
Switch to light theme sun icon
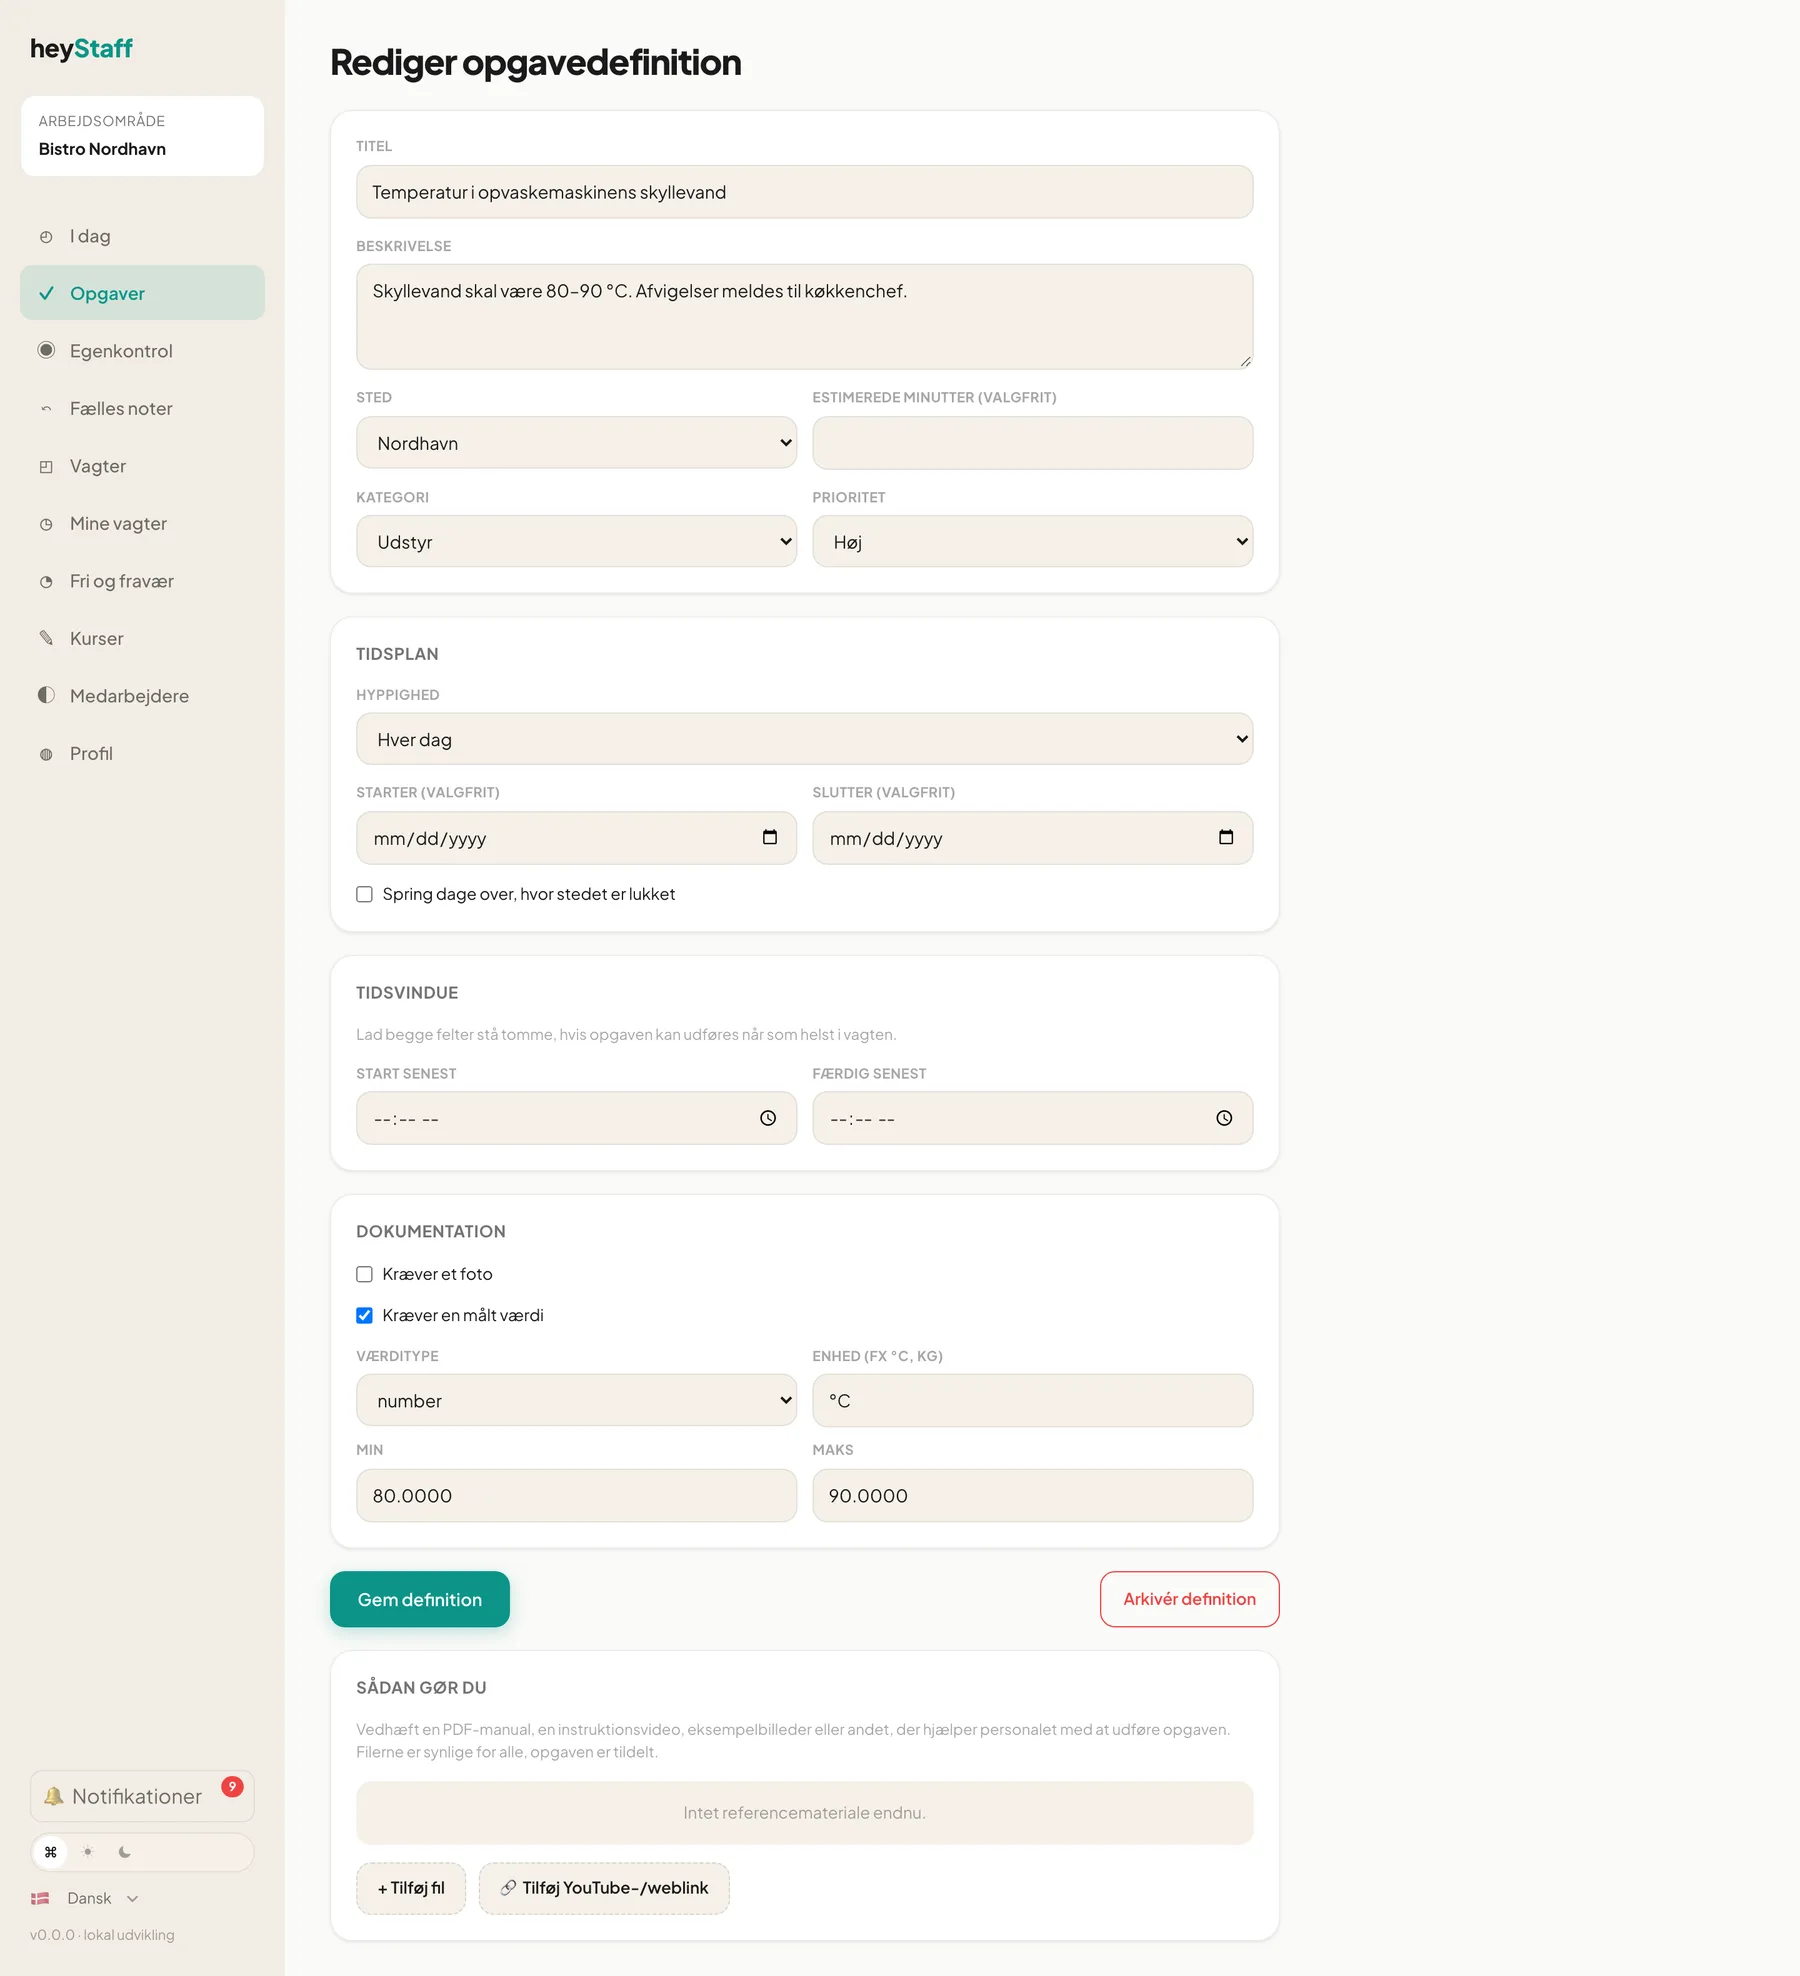(x=88, y=1852)
